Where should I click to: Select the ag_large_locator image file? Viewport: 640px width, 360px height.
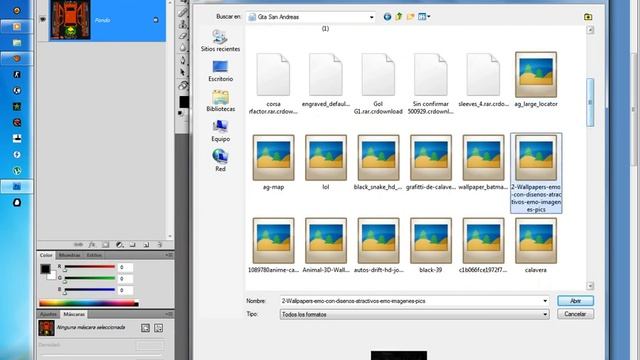tap(536, 80)
